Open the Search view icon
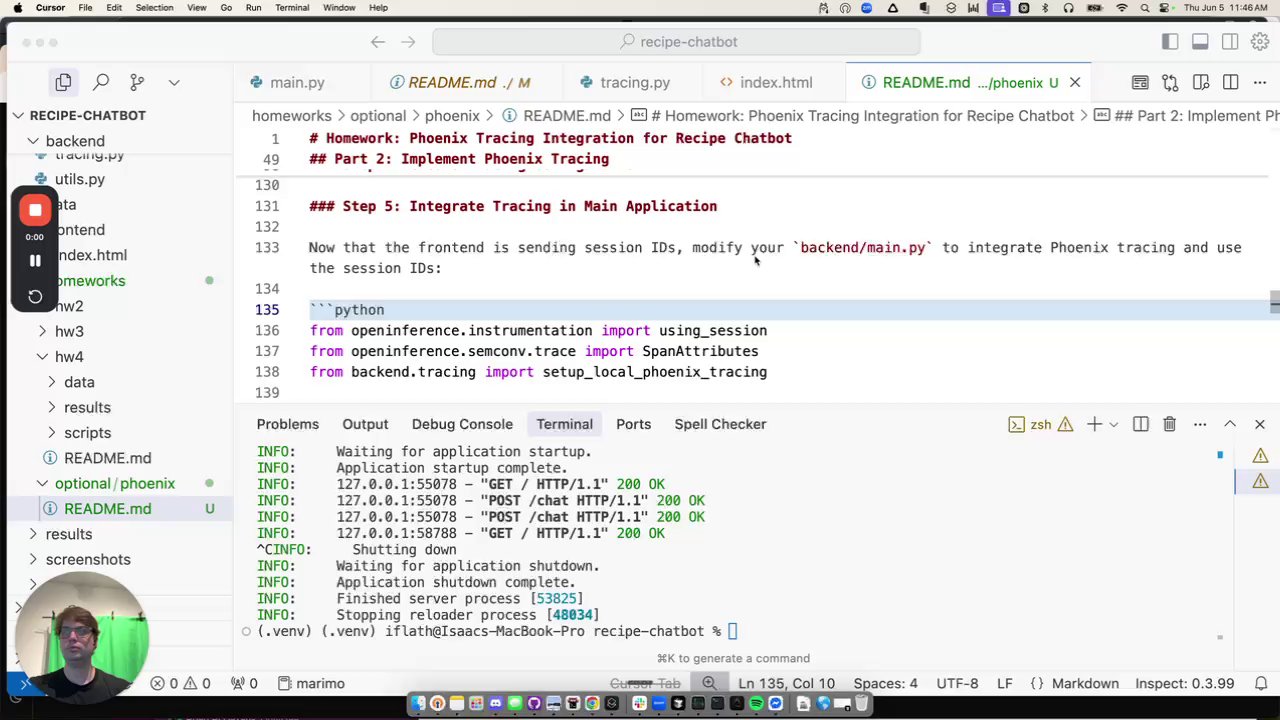 (x=101, y=82)
